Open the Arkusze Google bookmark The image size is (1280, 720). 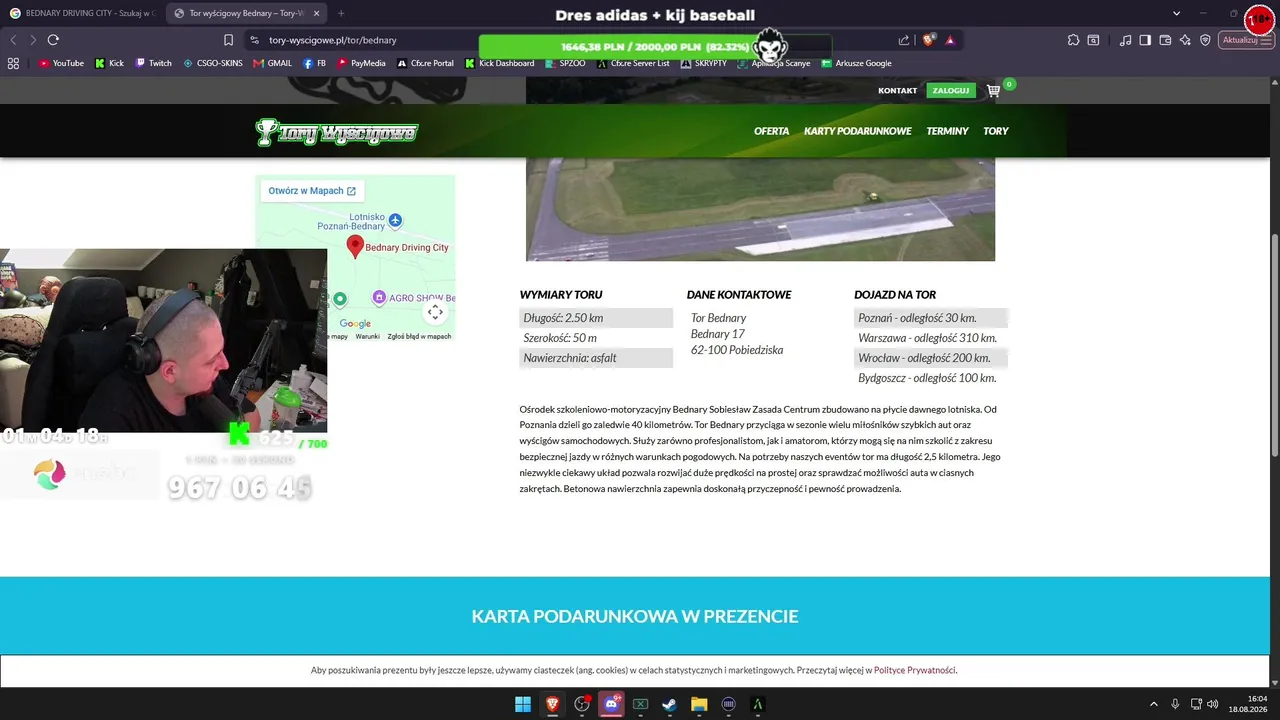tap(857, 63)
